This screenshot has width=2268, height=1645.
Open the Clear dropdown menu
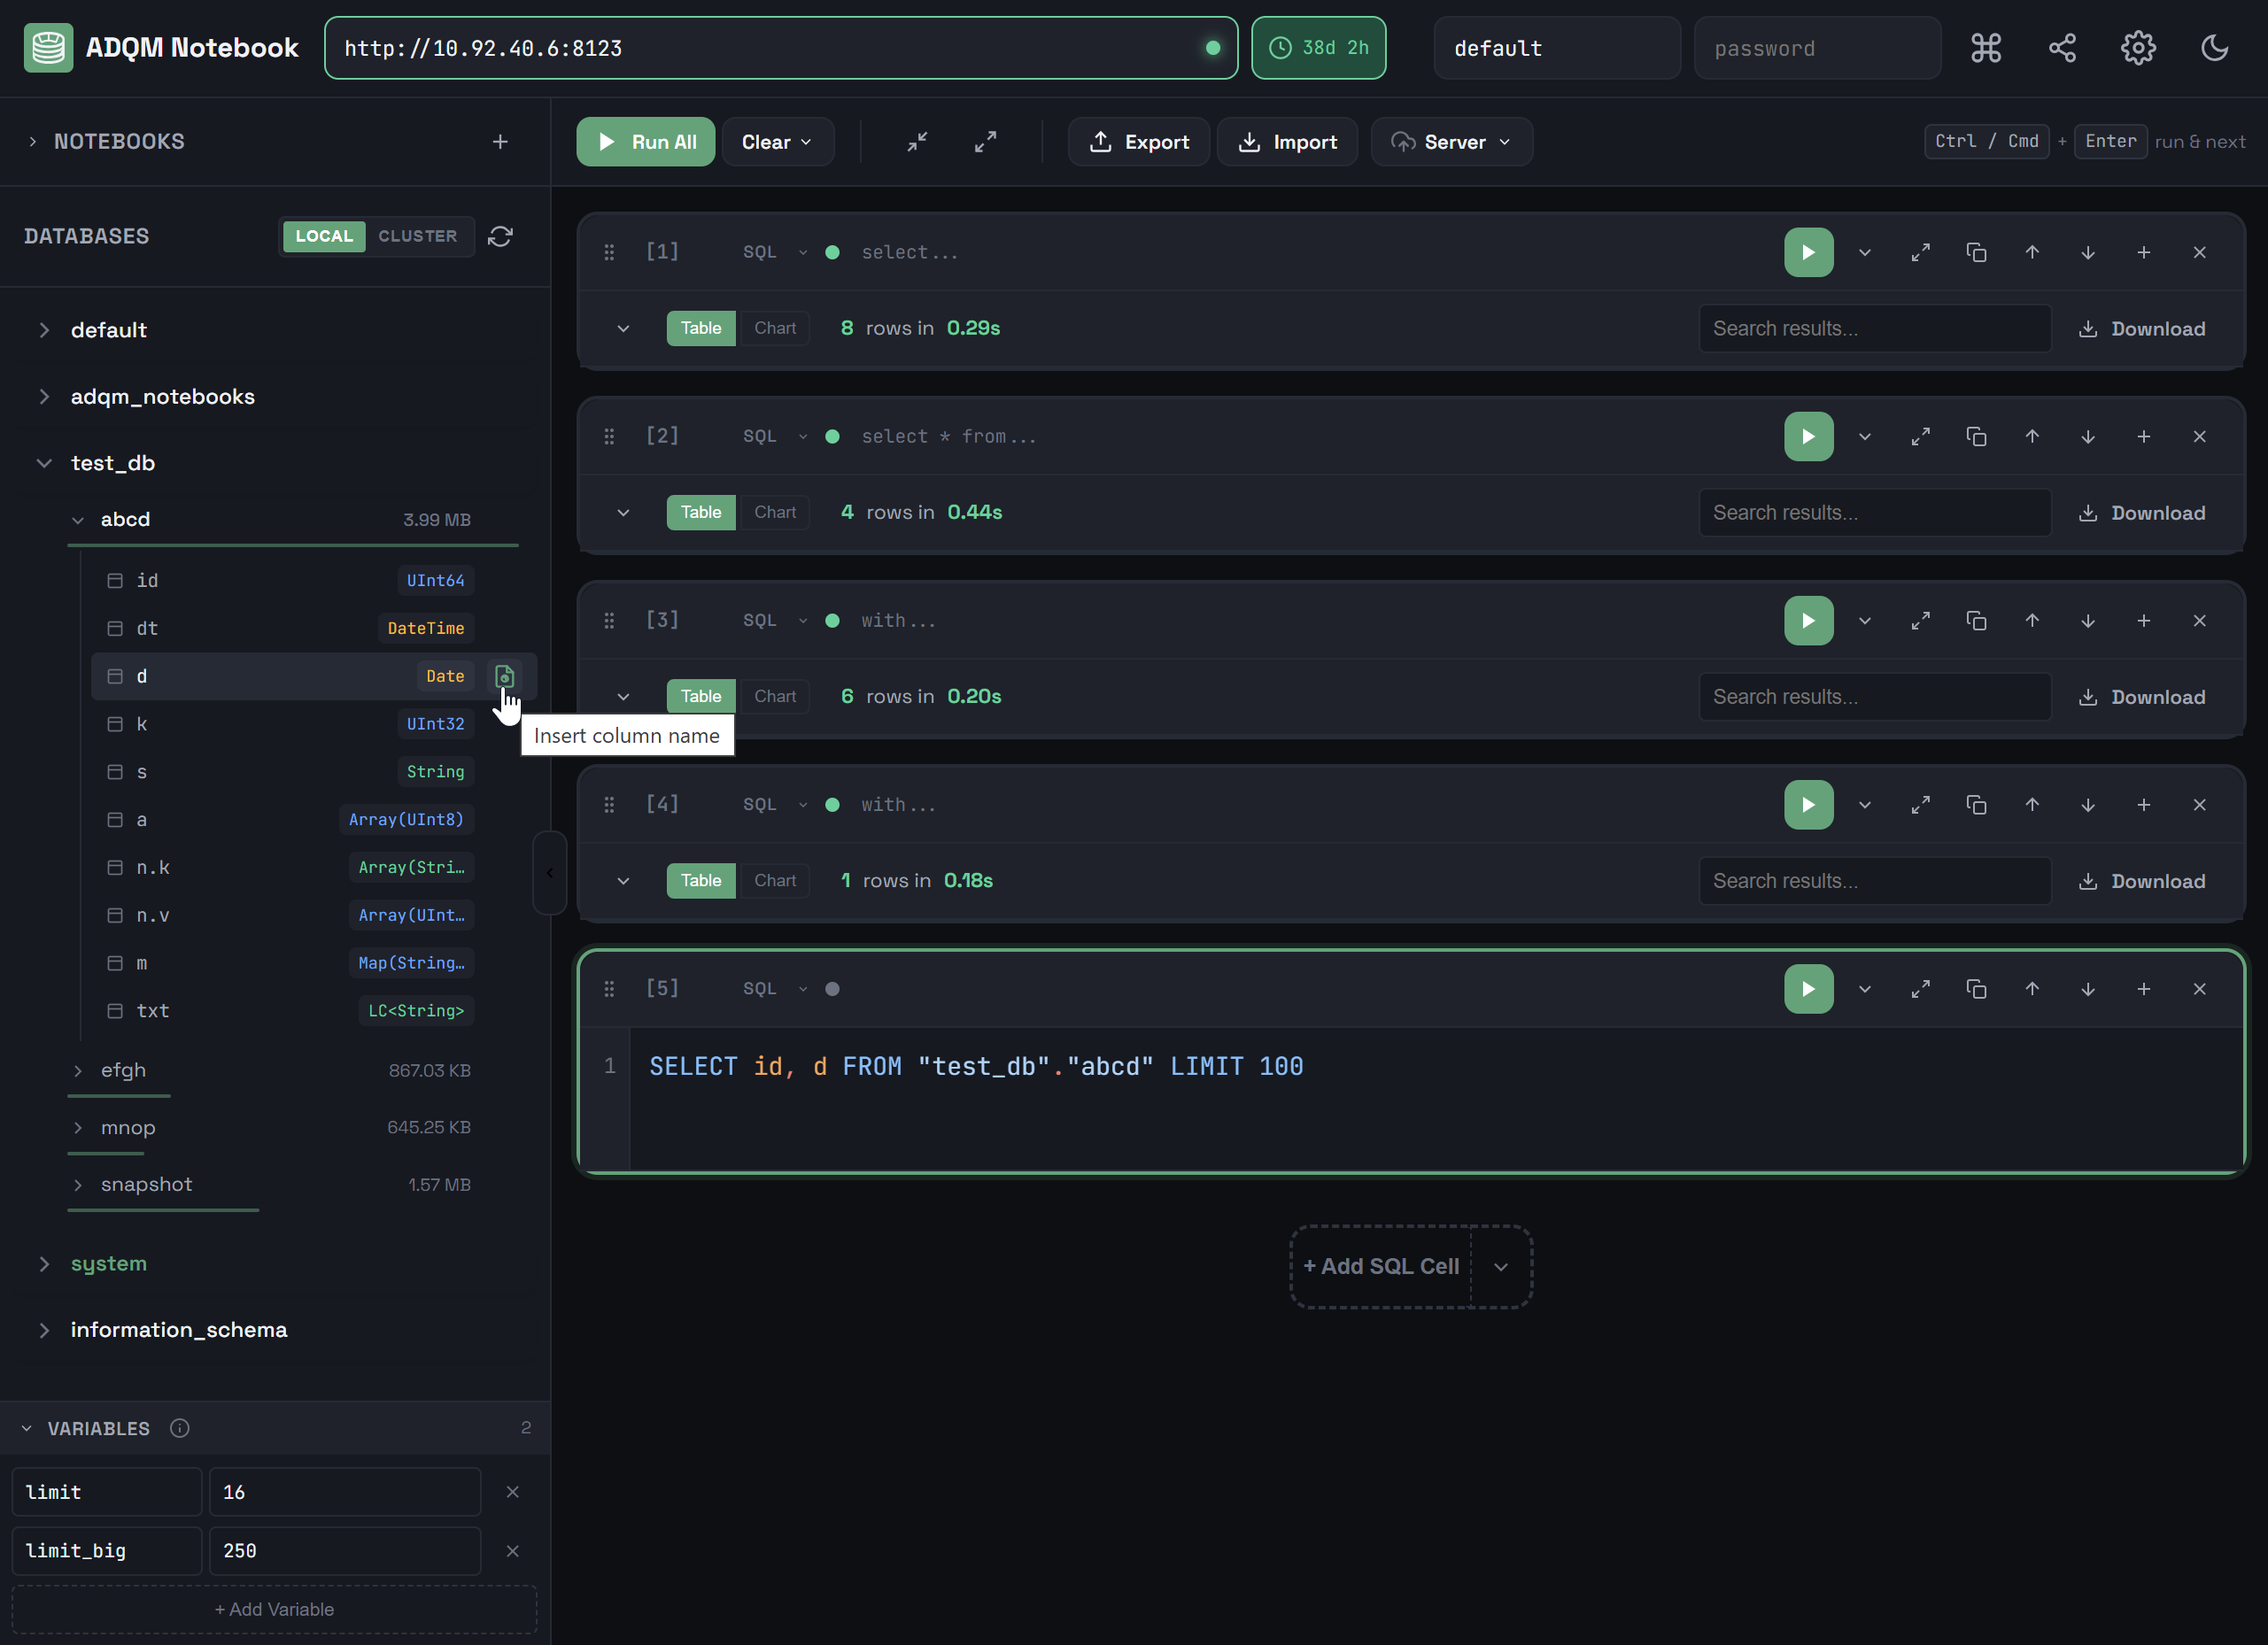point(777,142)
